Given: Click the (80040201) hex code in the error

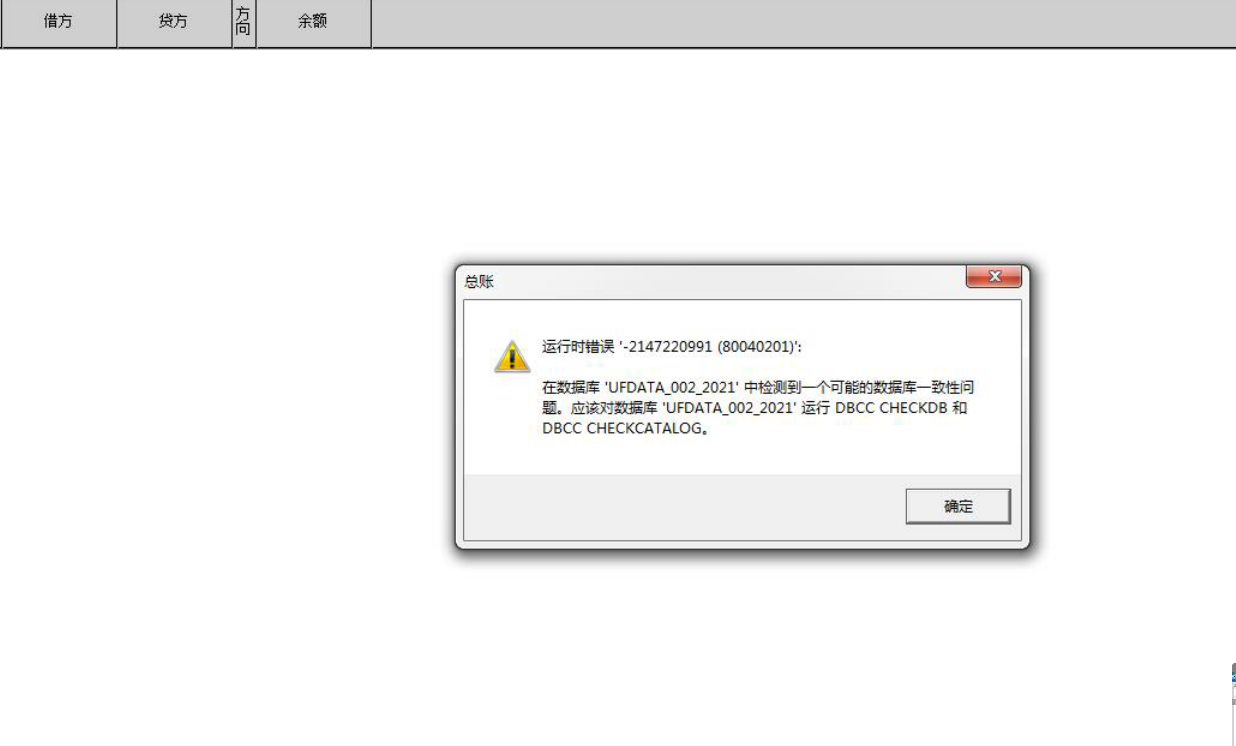Looking at the screenshot, I should pyautogui.click(x=760, y=347).
